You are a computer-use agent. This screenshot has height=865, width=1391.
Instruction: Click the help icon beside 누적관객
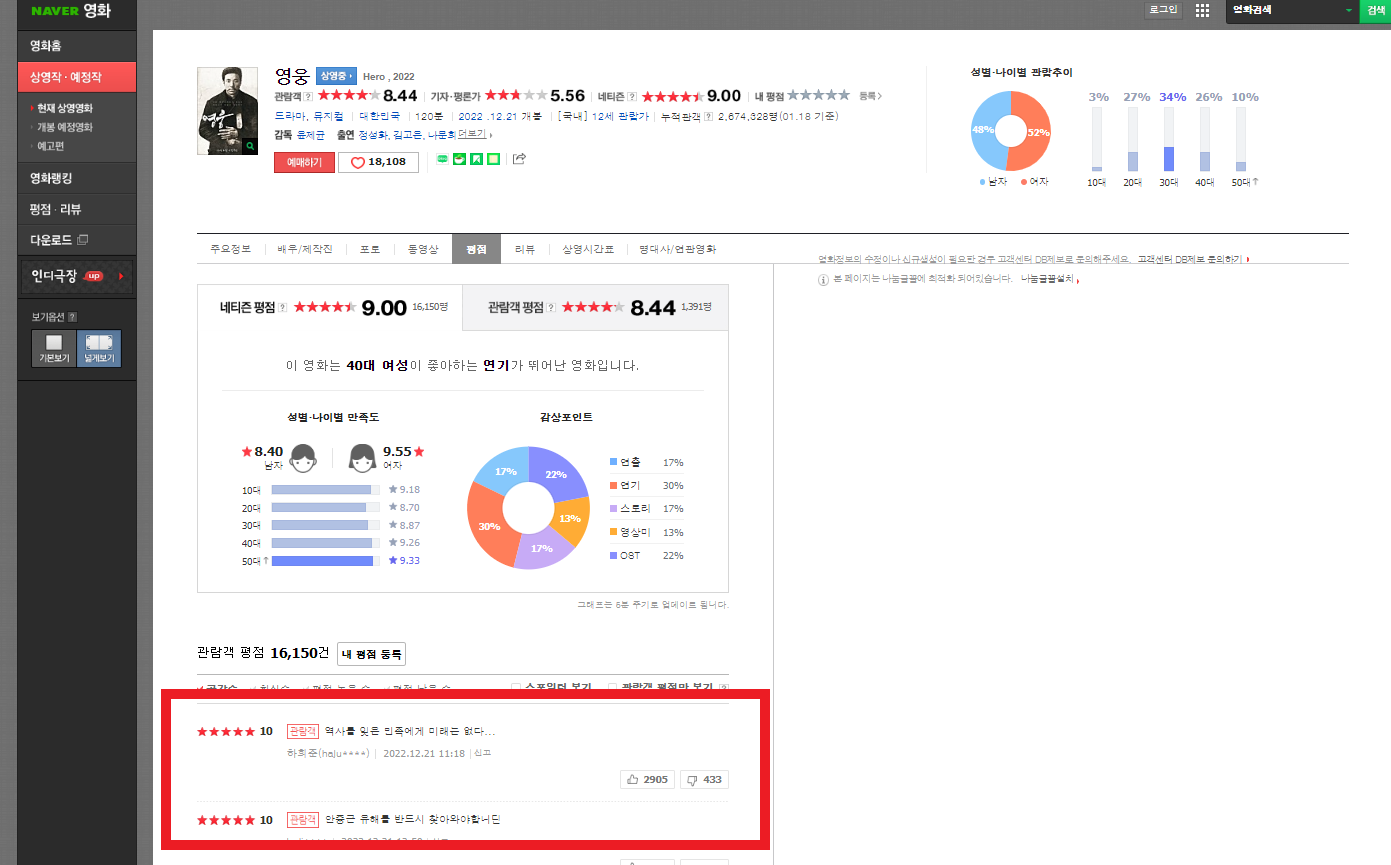tap(709, 116)
